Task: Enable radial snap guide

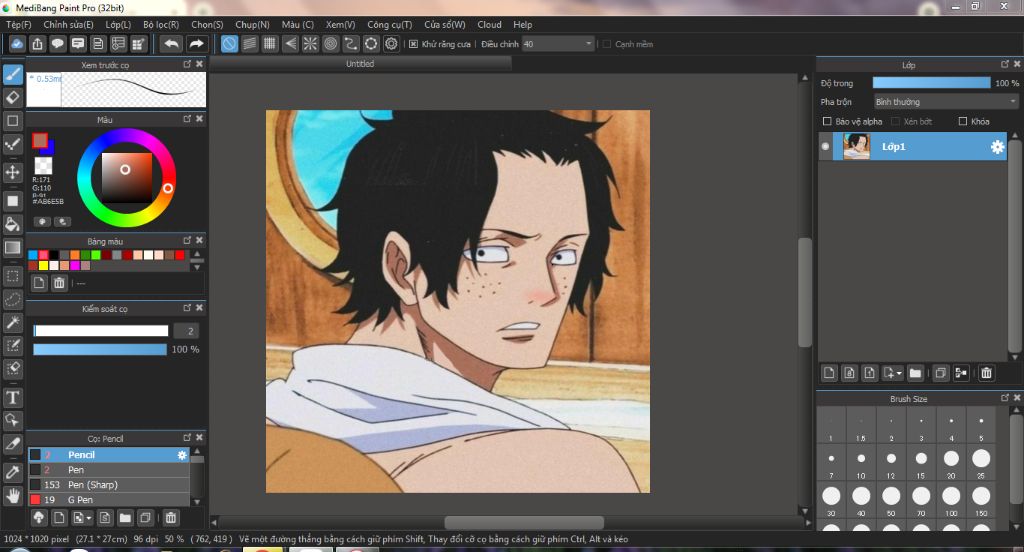Action: [x=310, y=44]
